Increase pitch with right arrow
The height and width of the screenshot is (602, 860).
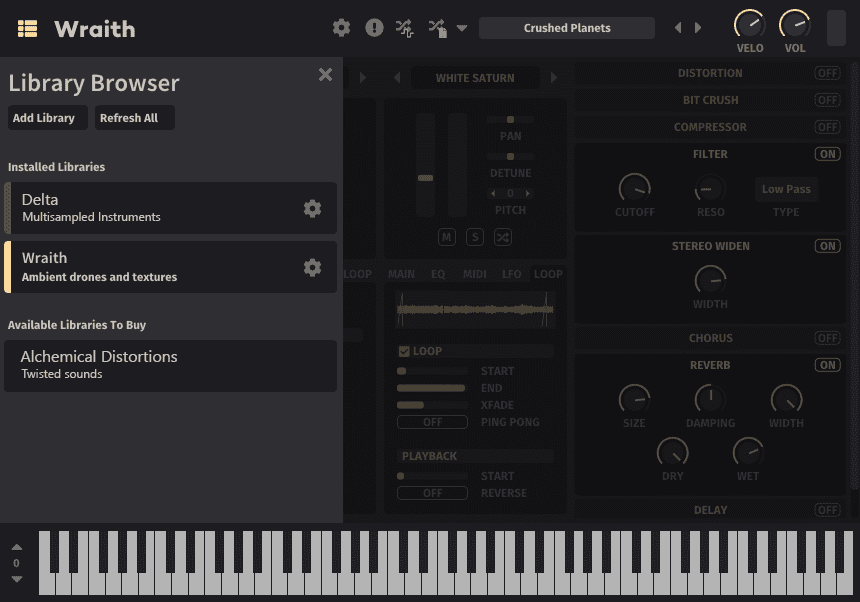click(528, 193)
